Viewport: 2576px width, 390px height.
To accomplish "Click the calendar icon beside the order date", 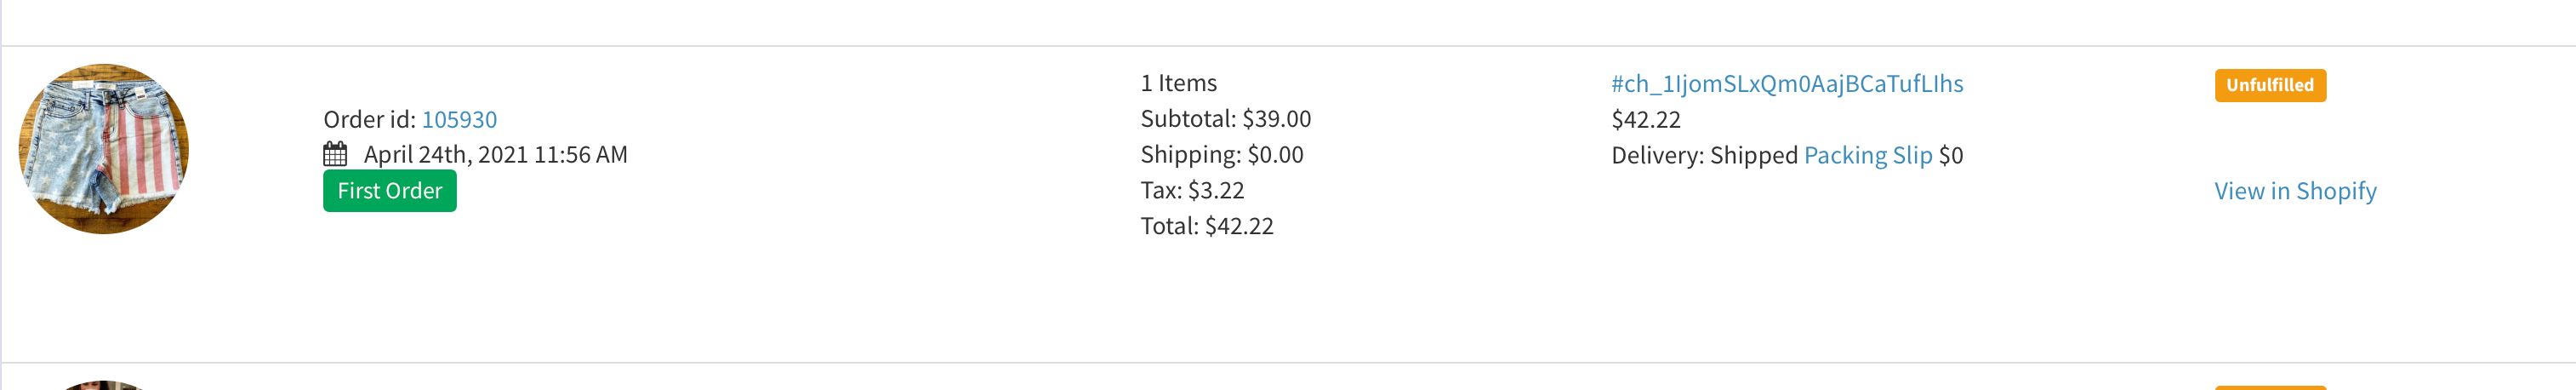I will click(x=335, y=154).
